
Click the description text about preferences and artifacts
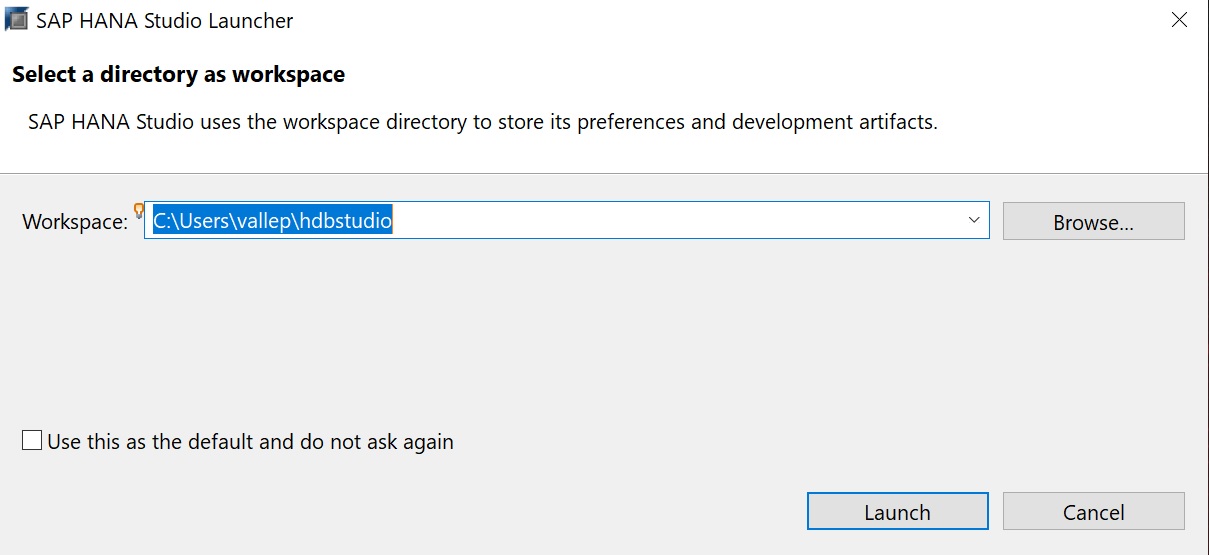point(482,123)
